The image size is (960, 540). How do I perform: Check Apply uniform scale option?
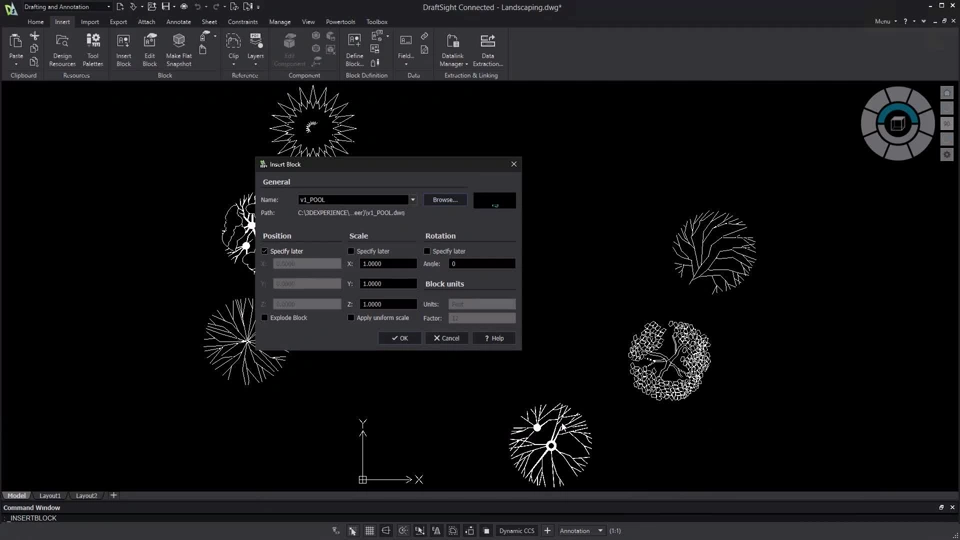click(x=351, y=318)
